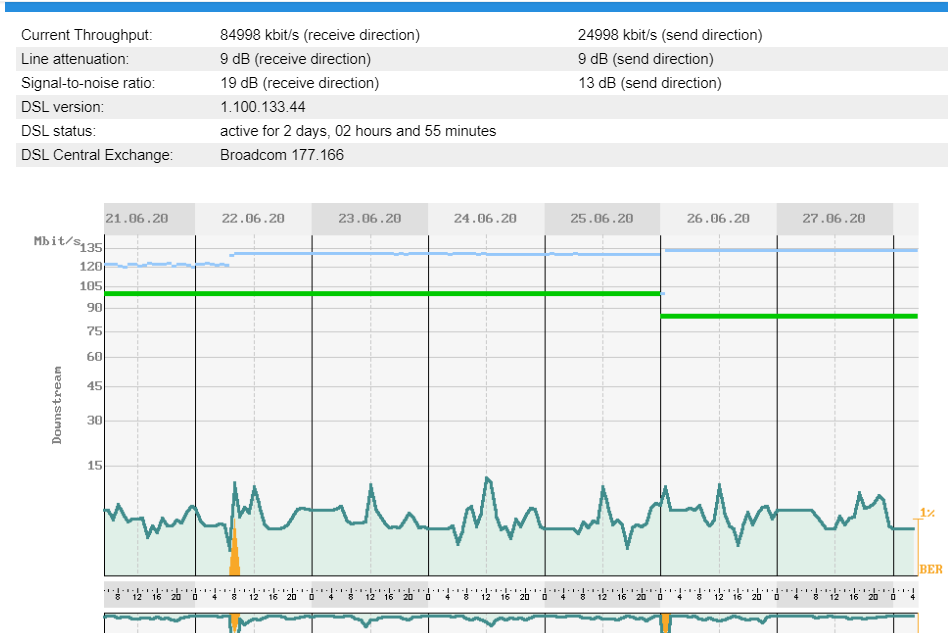Click the lower green line at 85 Mbit/s
This screenshot has height=633, width=949.
click(x=790, y=316)
